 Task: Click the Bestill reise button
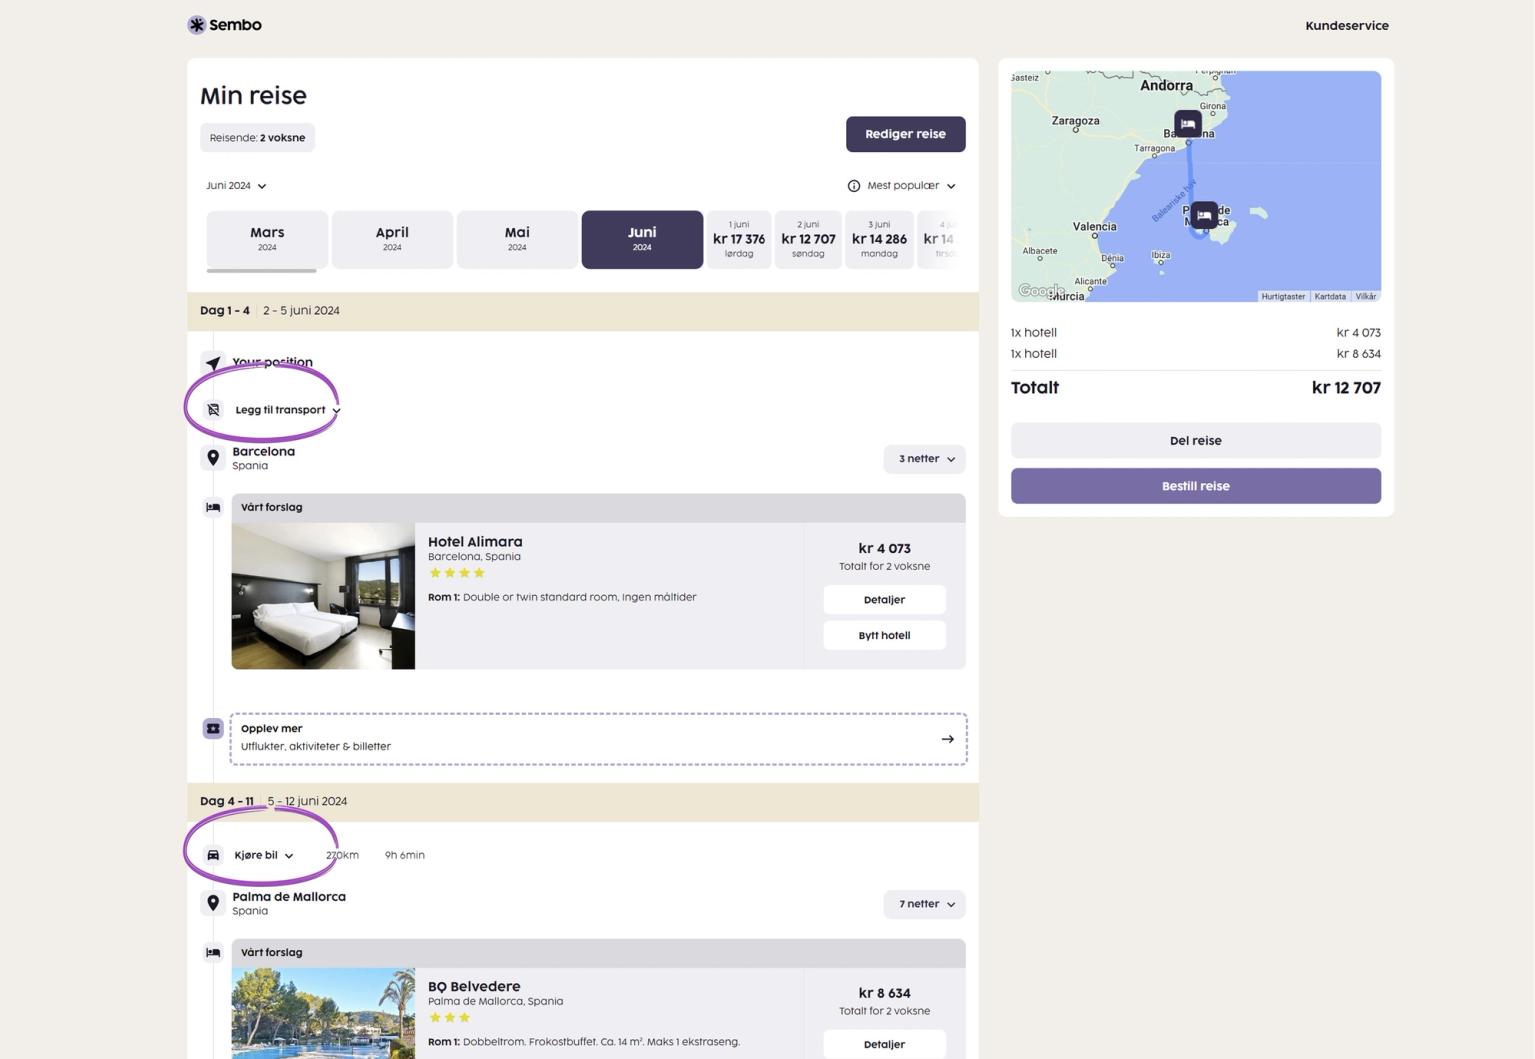(1195, 486)
